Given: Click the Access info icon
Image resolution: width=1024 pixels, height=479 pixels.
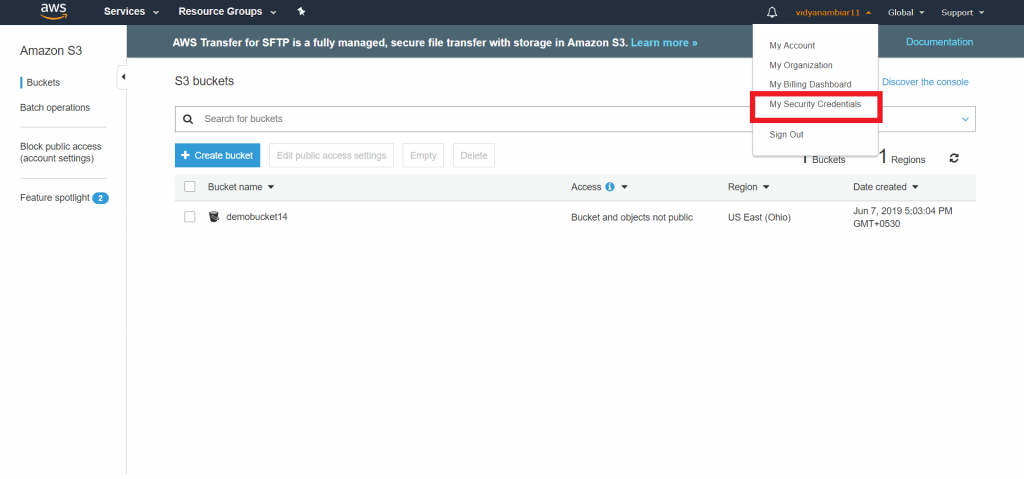Looking at the screenshot, I should 610,187.
